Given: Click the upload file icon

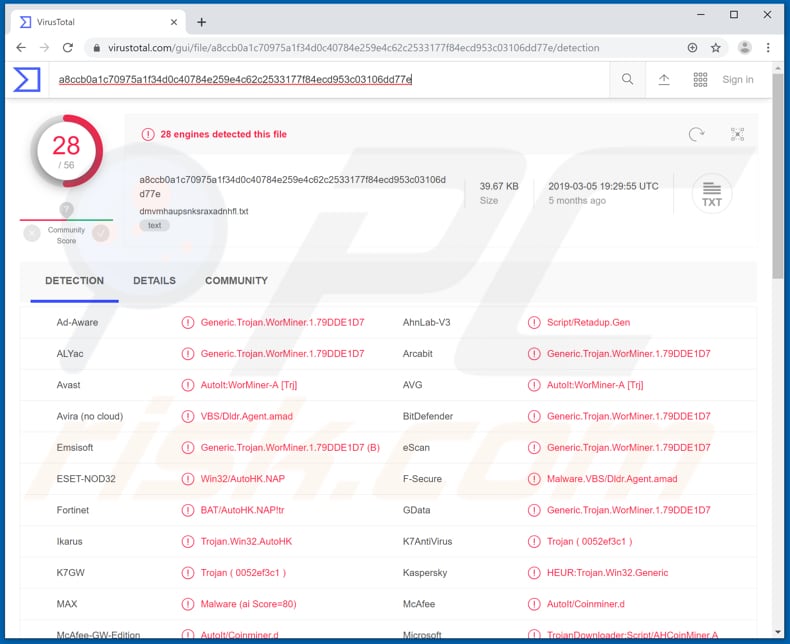Looking at the screenshot, I should (x=664, y=79).
